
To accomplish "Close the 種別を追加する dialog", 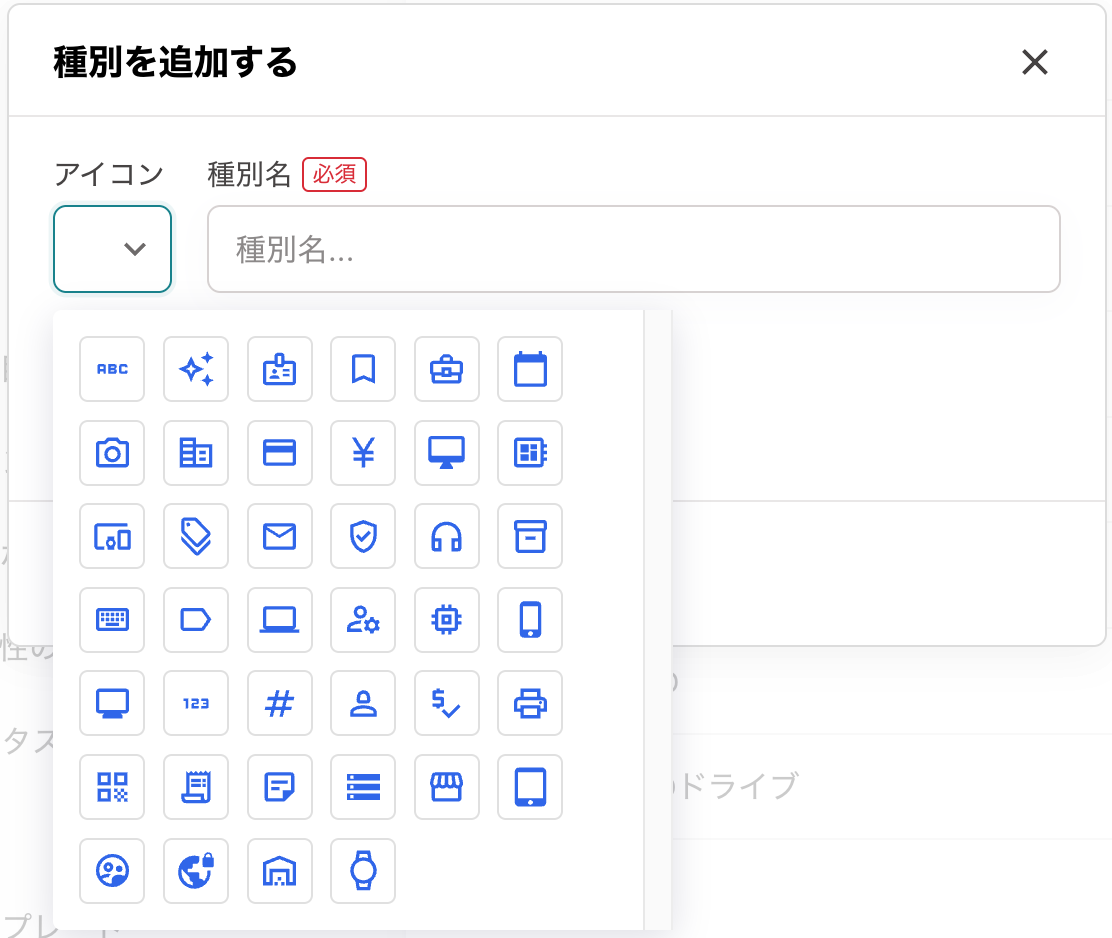I will [x=1035, y=62].
